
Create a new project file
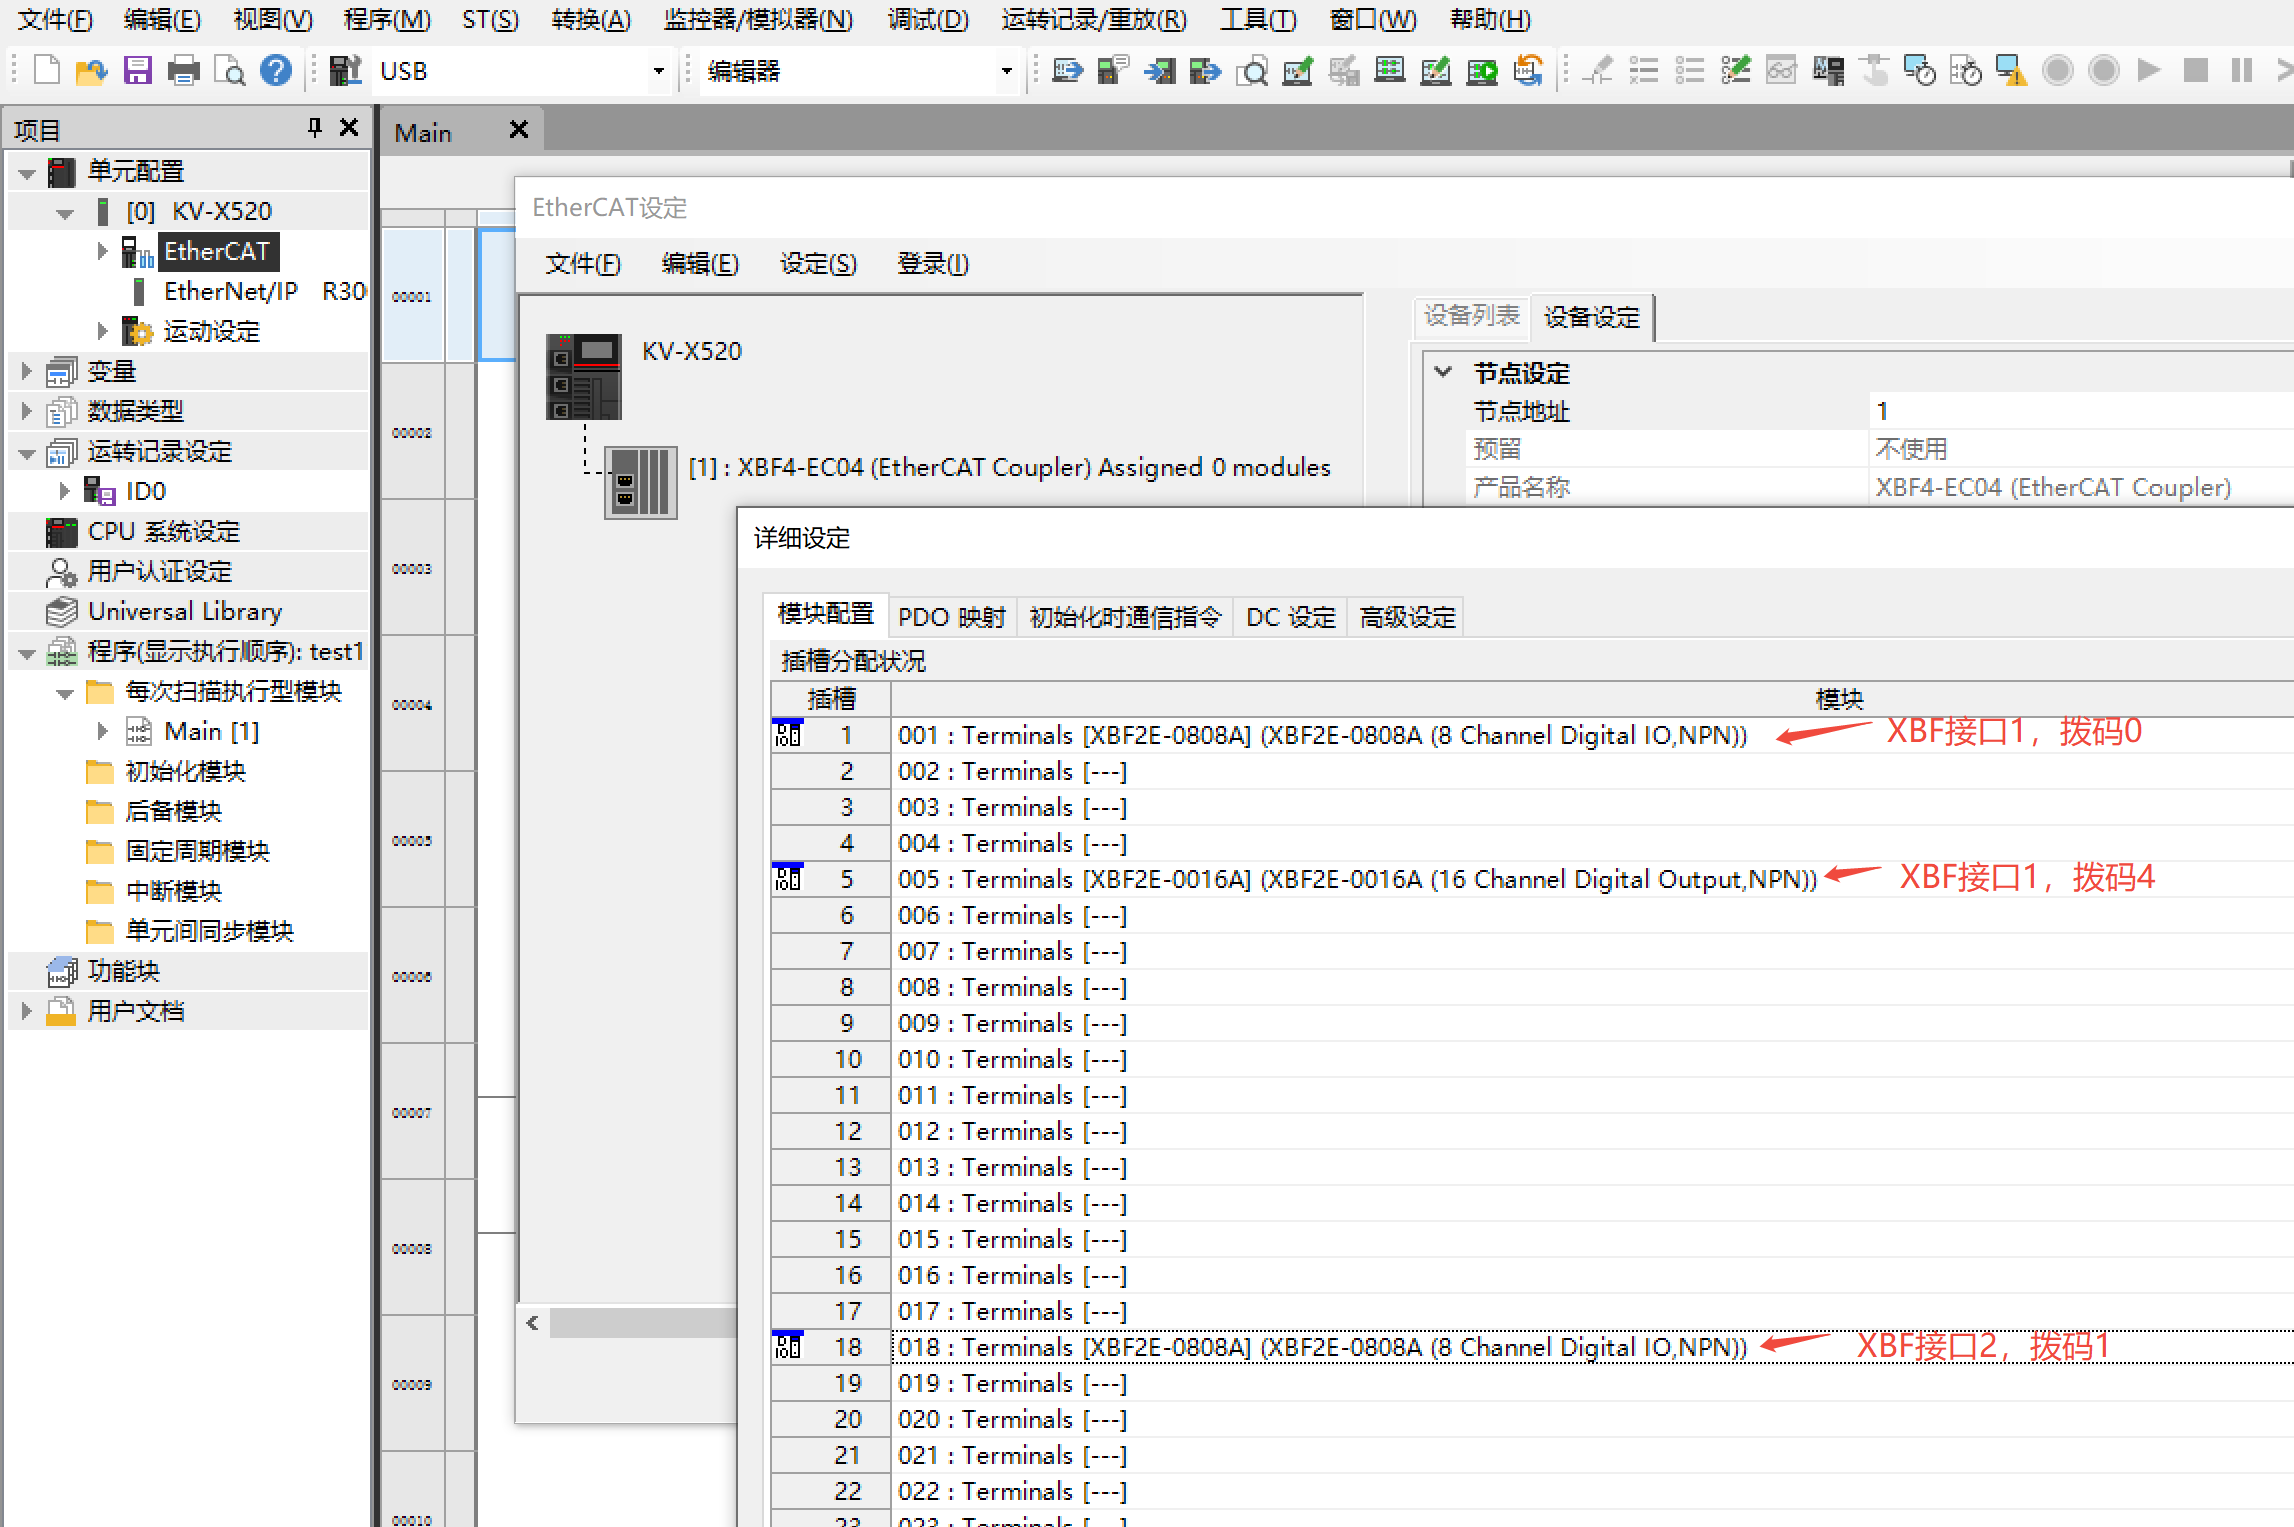tap(47, 71)
